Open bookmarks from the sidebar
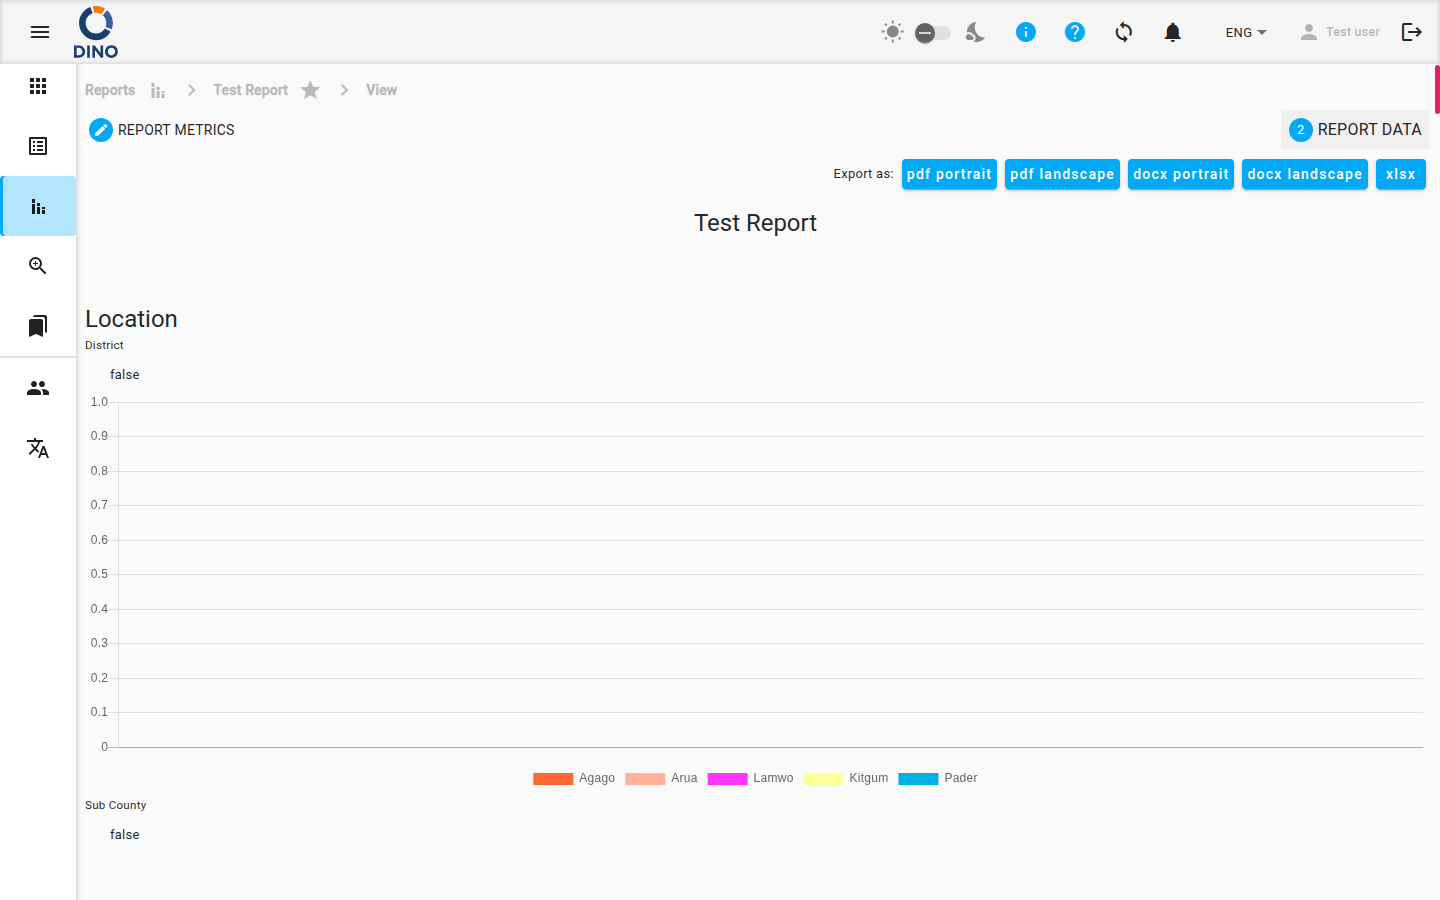Viewport: 1440px width, 900px height. click(38, 326)
